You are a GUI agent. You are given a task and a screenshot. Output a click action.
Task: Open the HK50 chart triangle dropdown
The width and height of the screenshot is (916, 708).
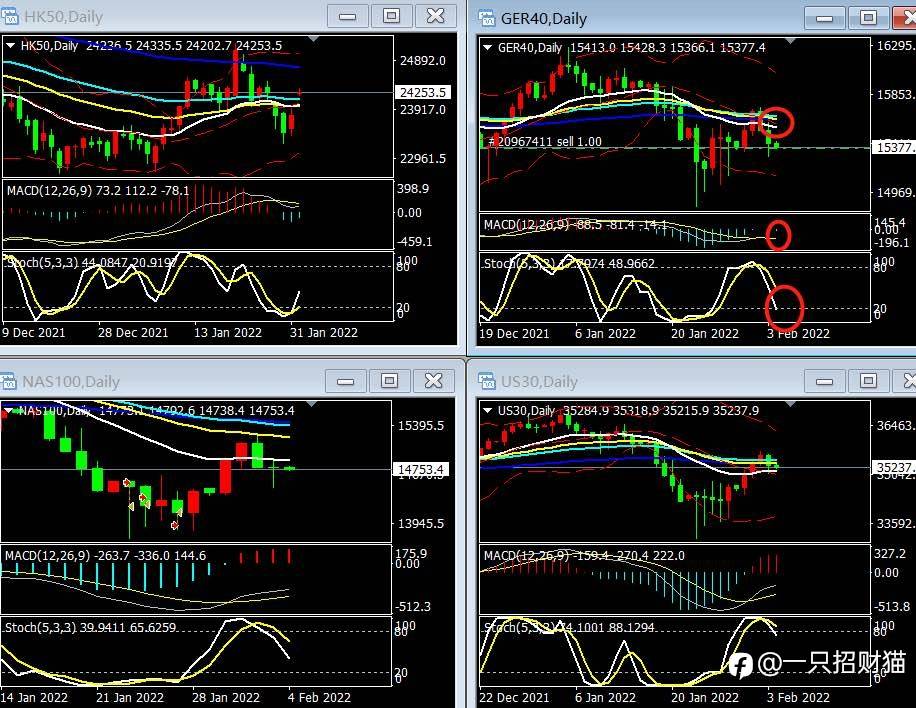click(x=10, y=45)
